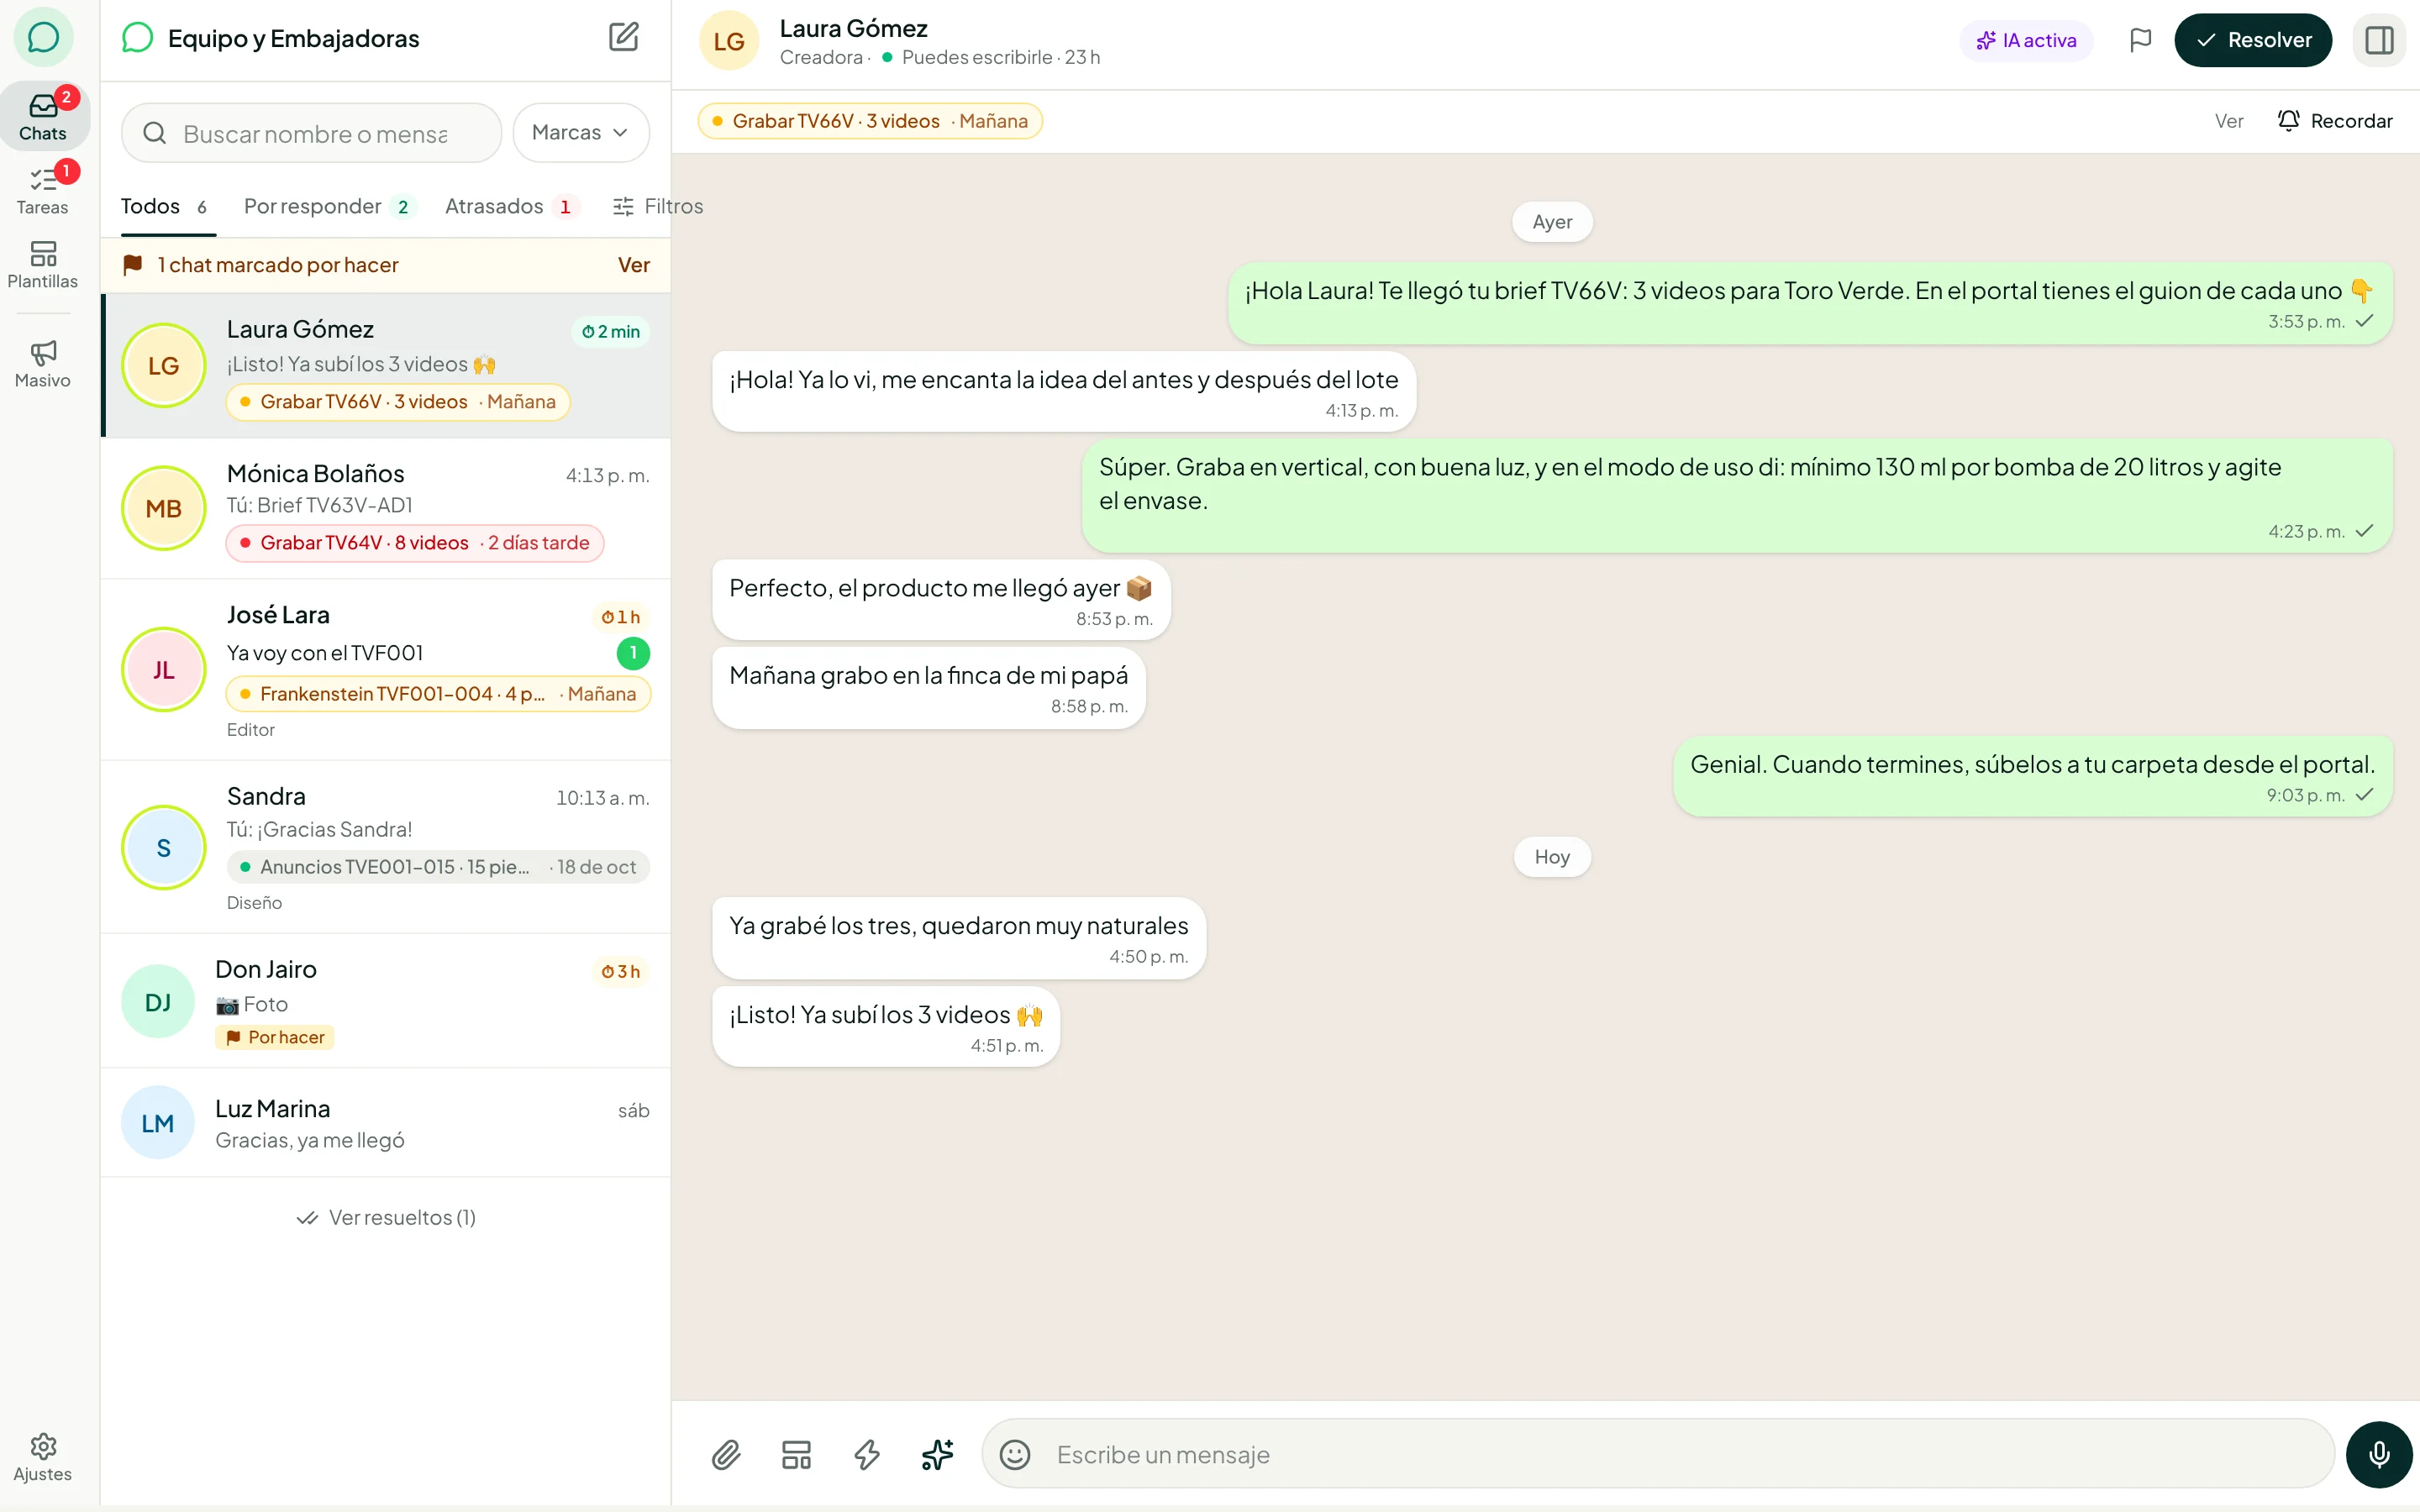Screen dimensions: 2420x1512
Task: Open the Marcas dropdown
Action: pyautogui.click(x=581, y=132)
